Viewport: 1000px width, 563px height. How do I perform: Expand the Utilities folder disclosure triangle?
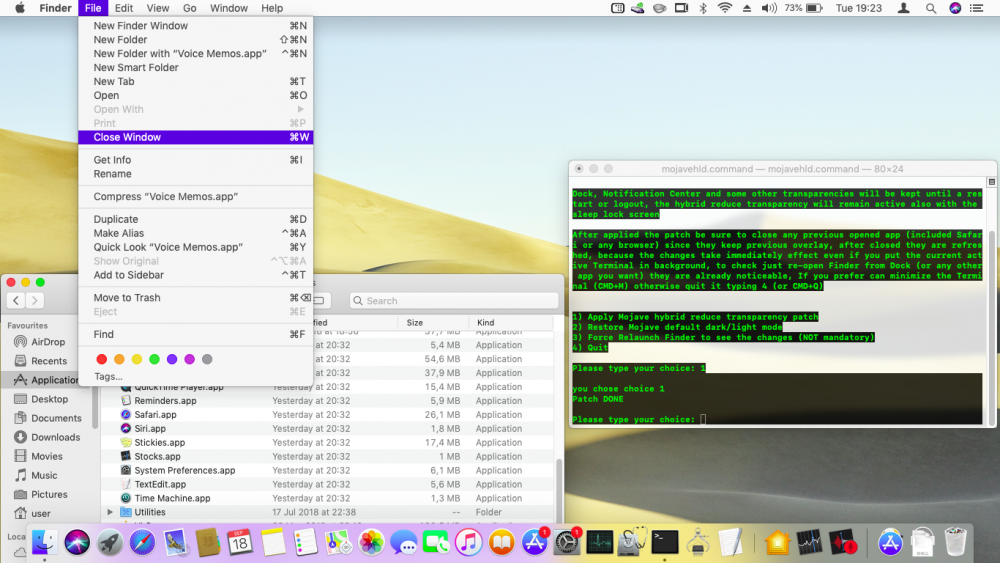point(110,512)
